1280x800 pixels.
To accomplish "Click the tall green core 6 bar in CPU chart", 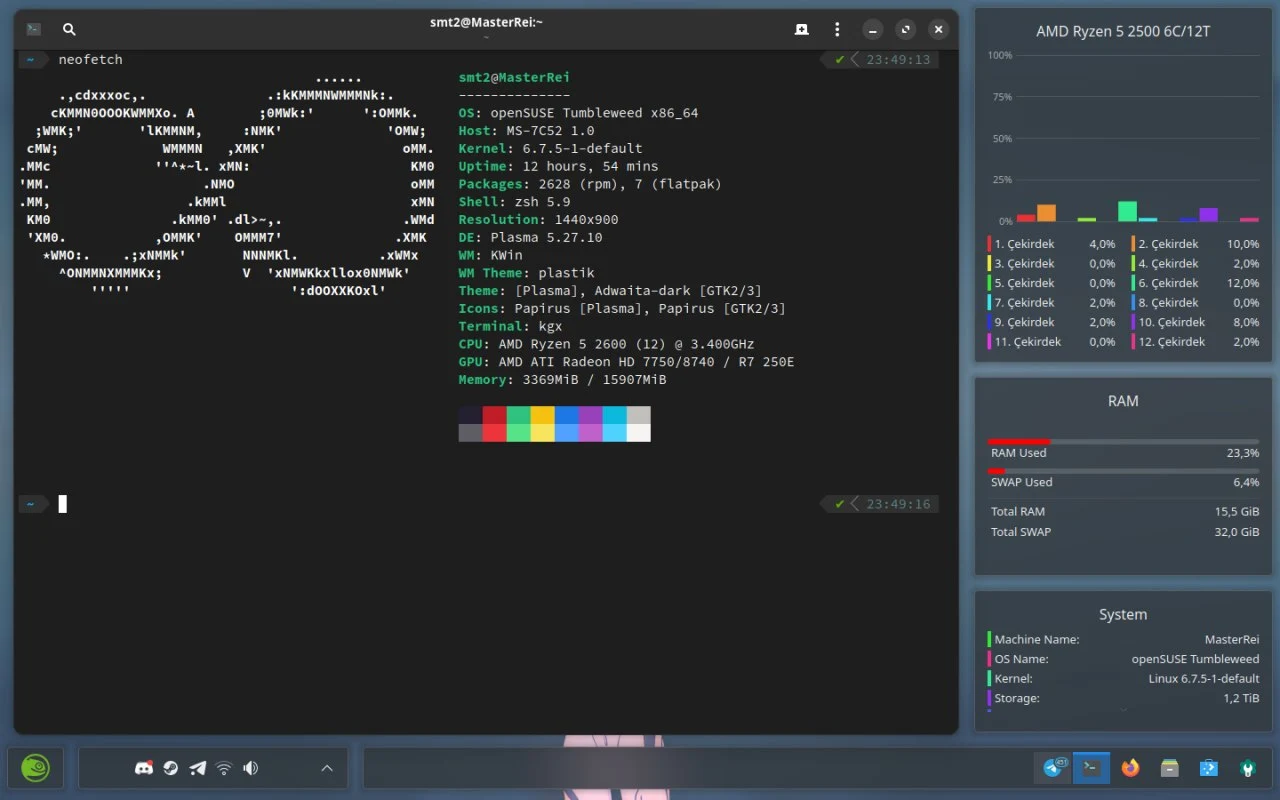I will [x=1127, y=211].
